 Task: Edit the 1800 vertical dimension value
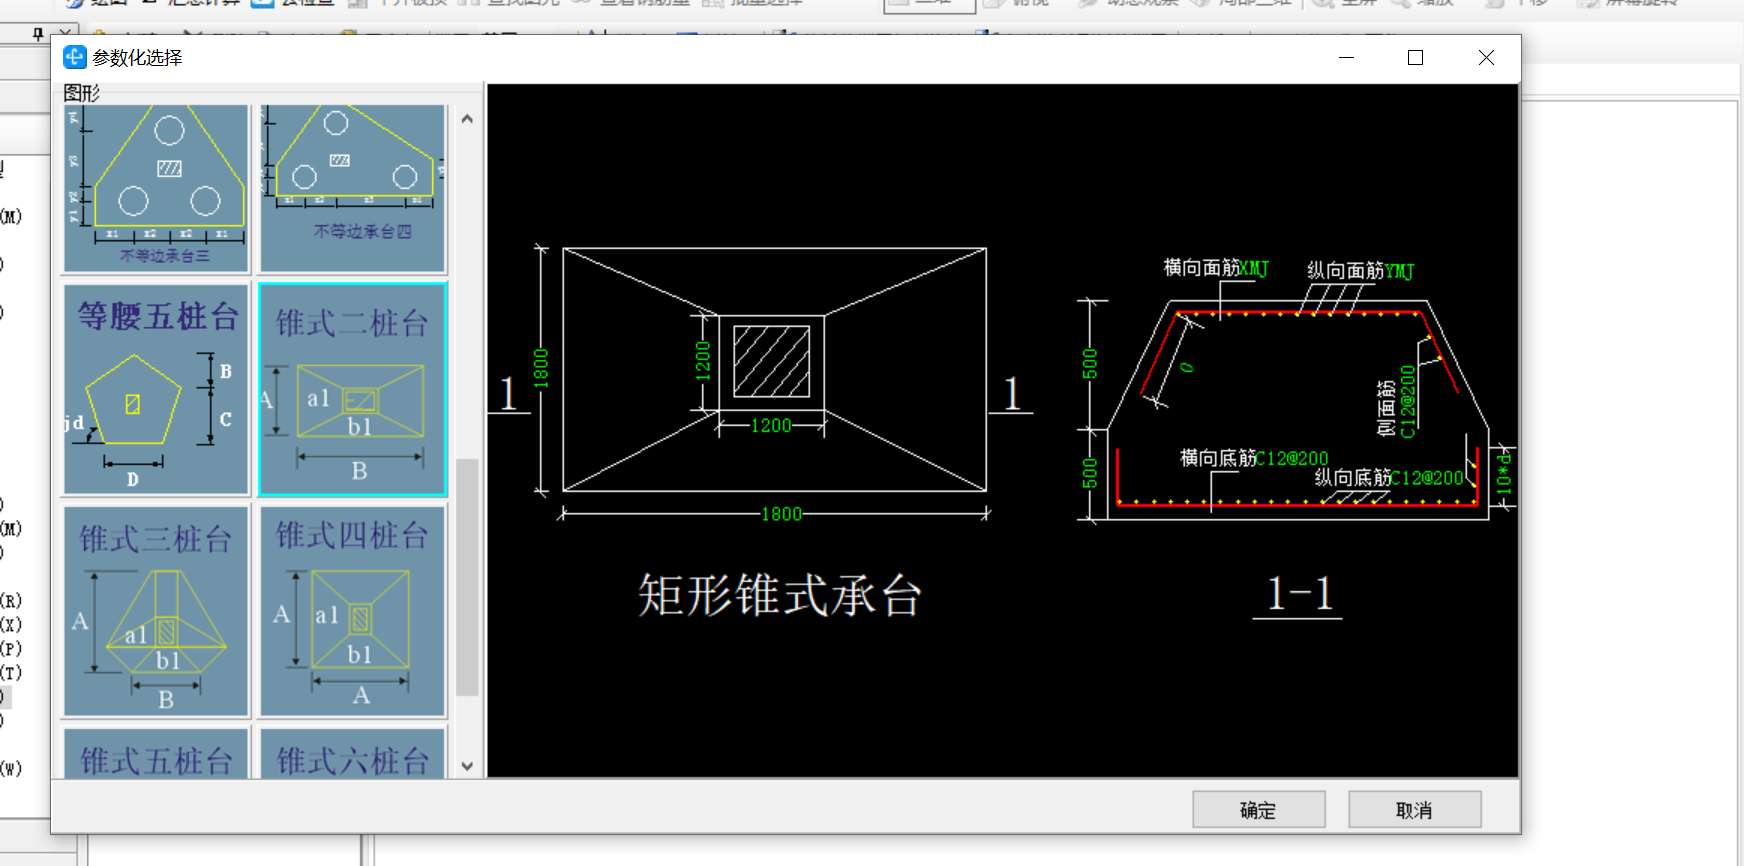541,368
